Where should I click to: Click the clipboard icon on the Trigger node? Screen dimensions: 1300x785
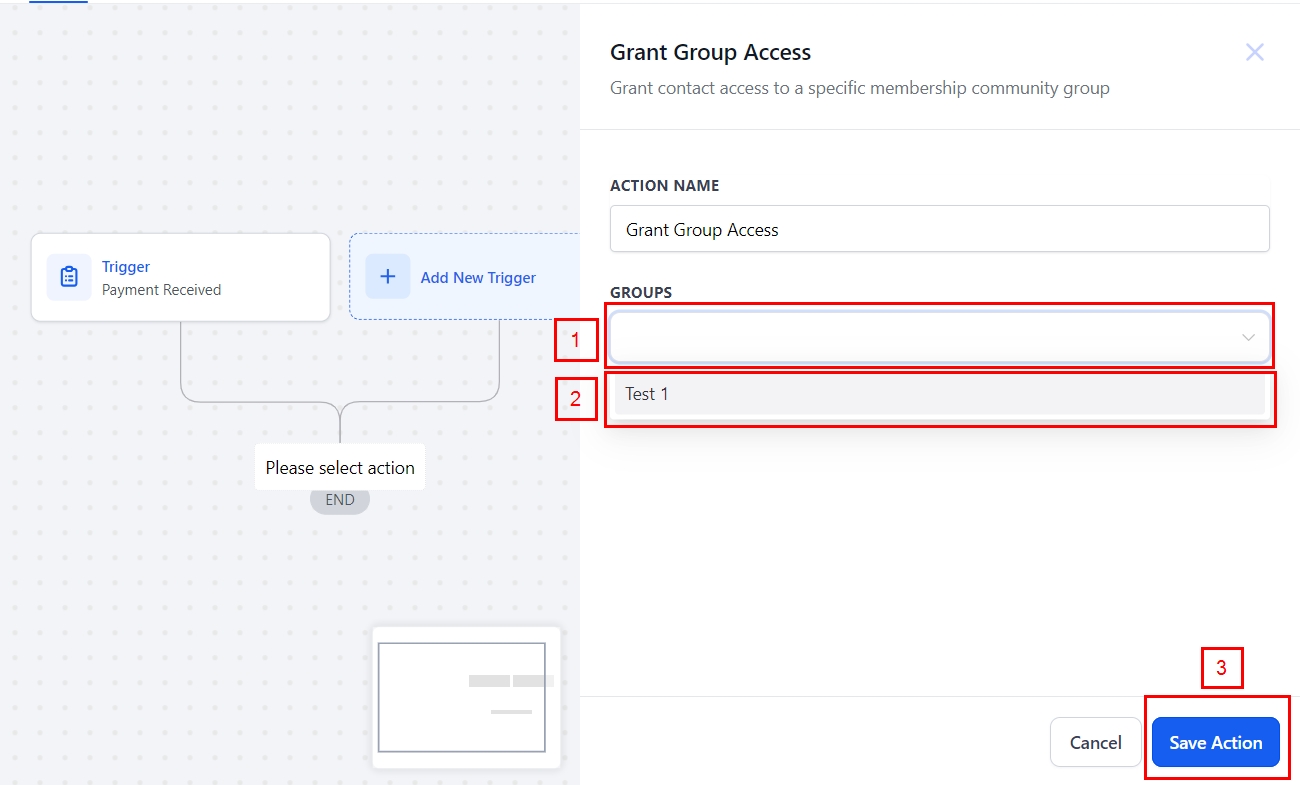69,277
